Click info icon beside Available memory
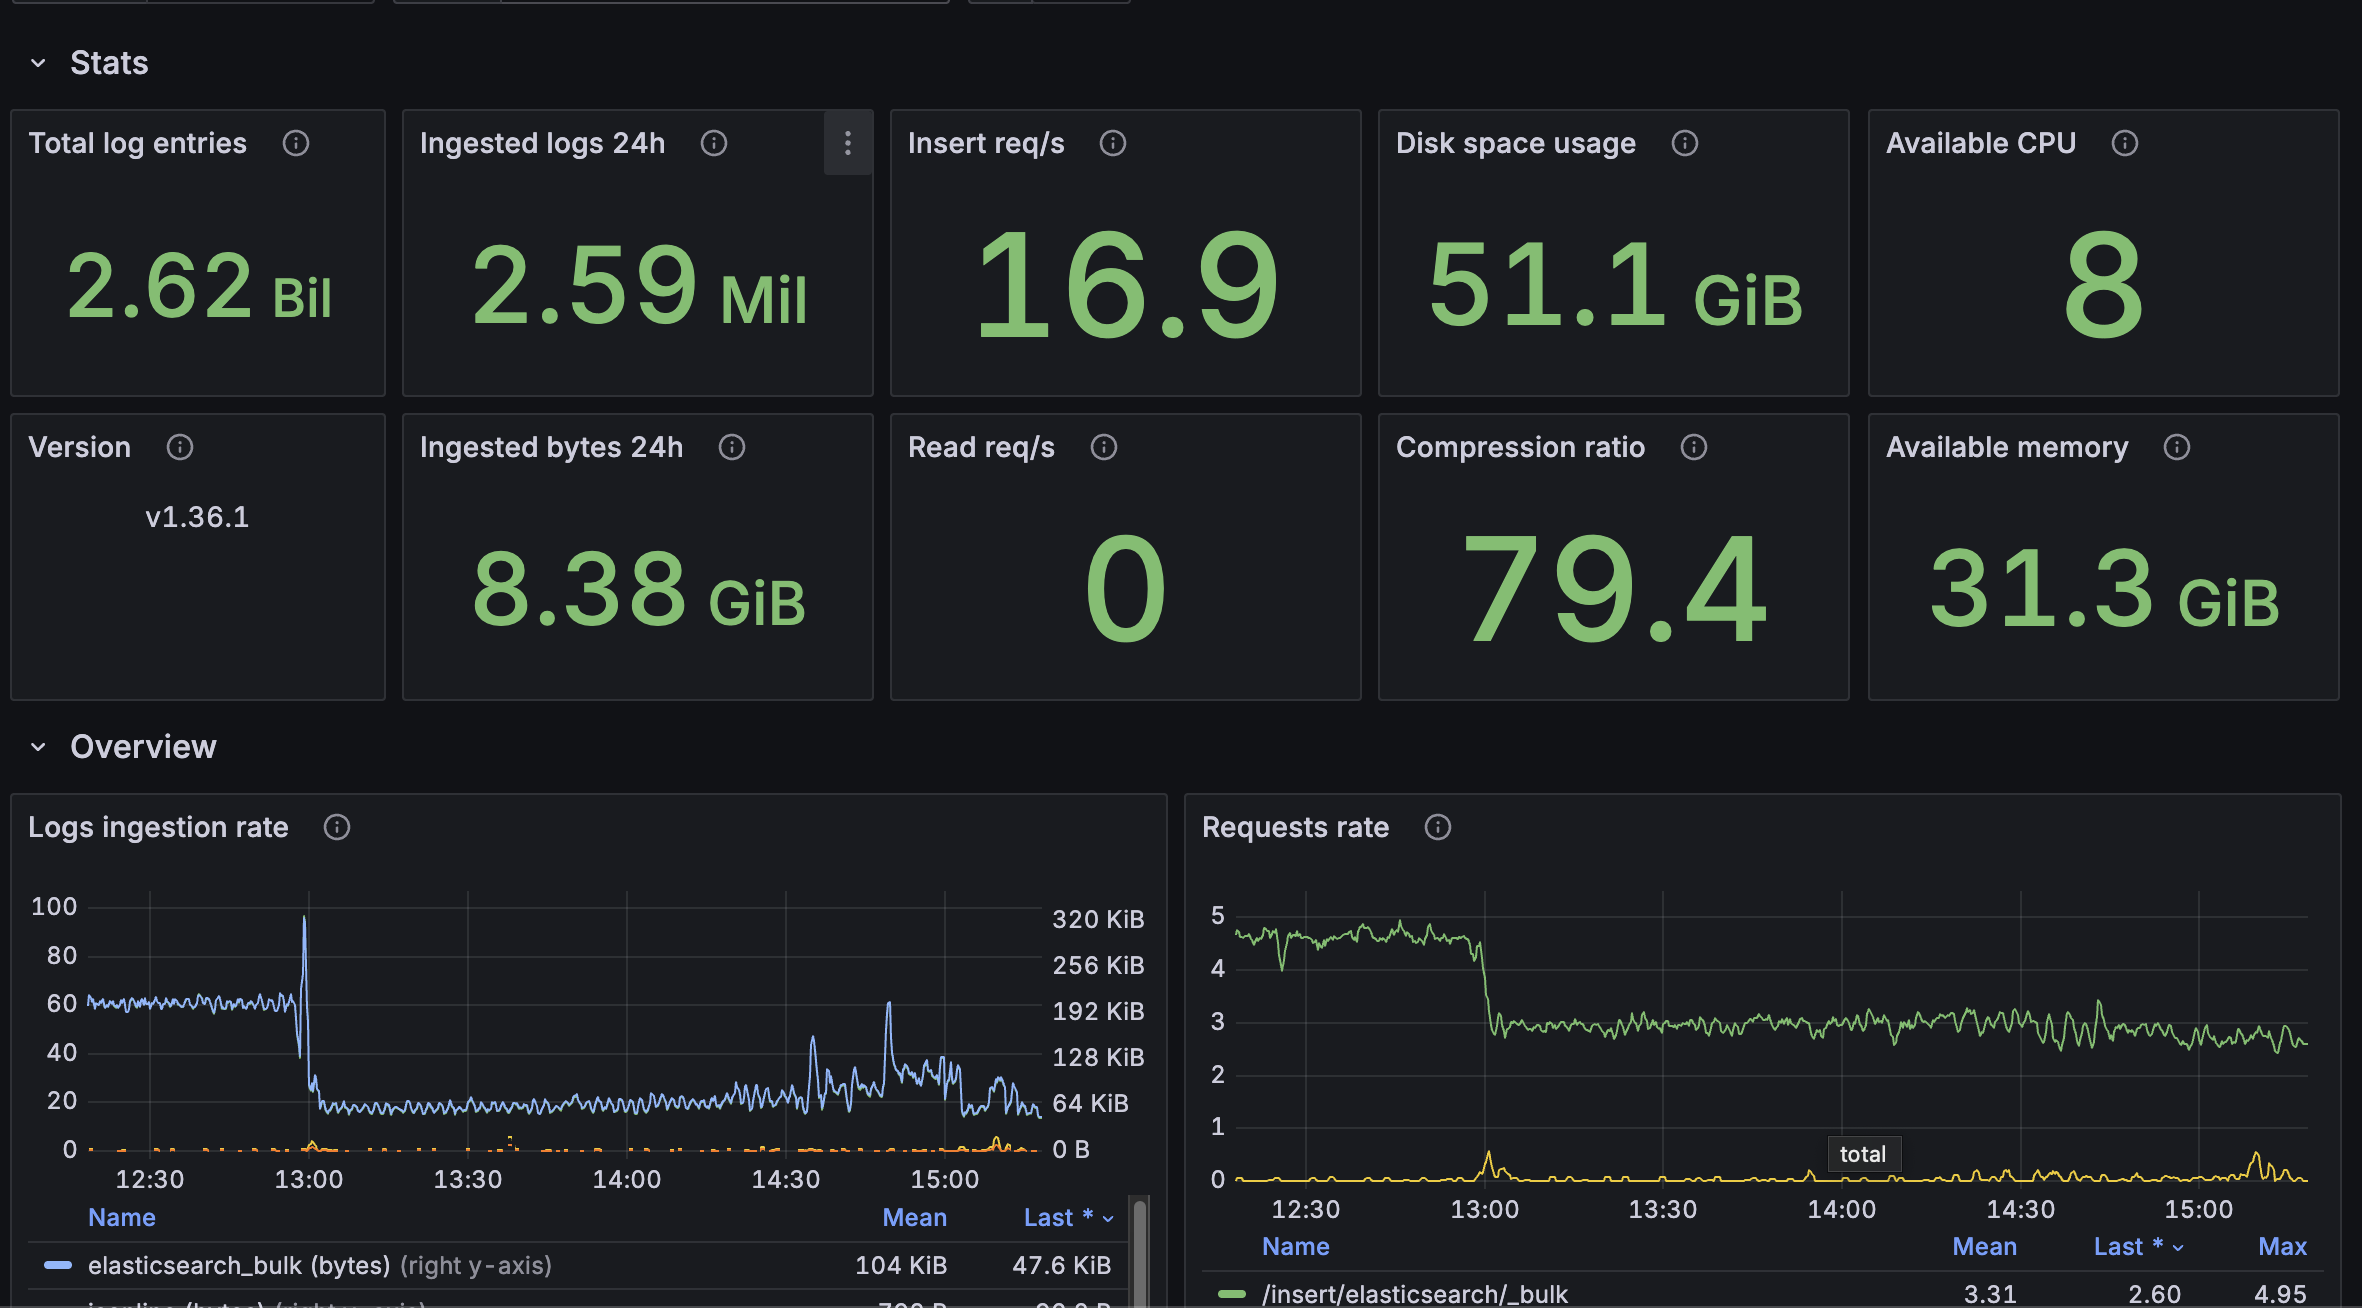Screen dimensions: 2362x1308 point(2177,447)
